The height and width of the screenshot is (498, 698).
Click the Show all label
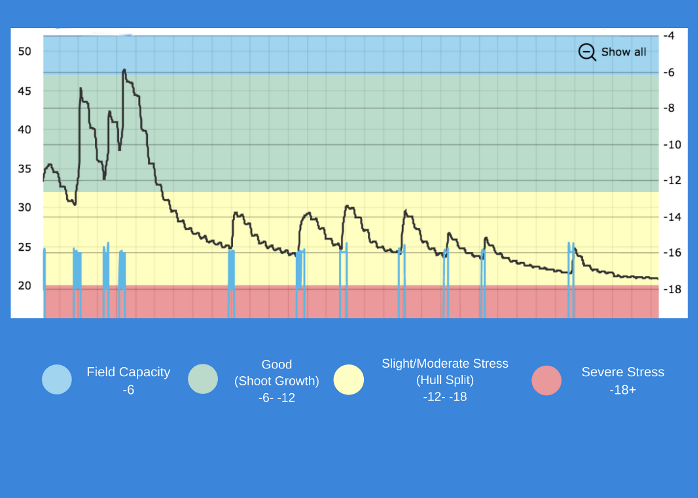point(623,52)
